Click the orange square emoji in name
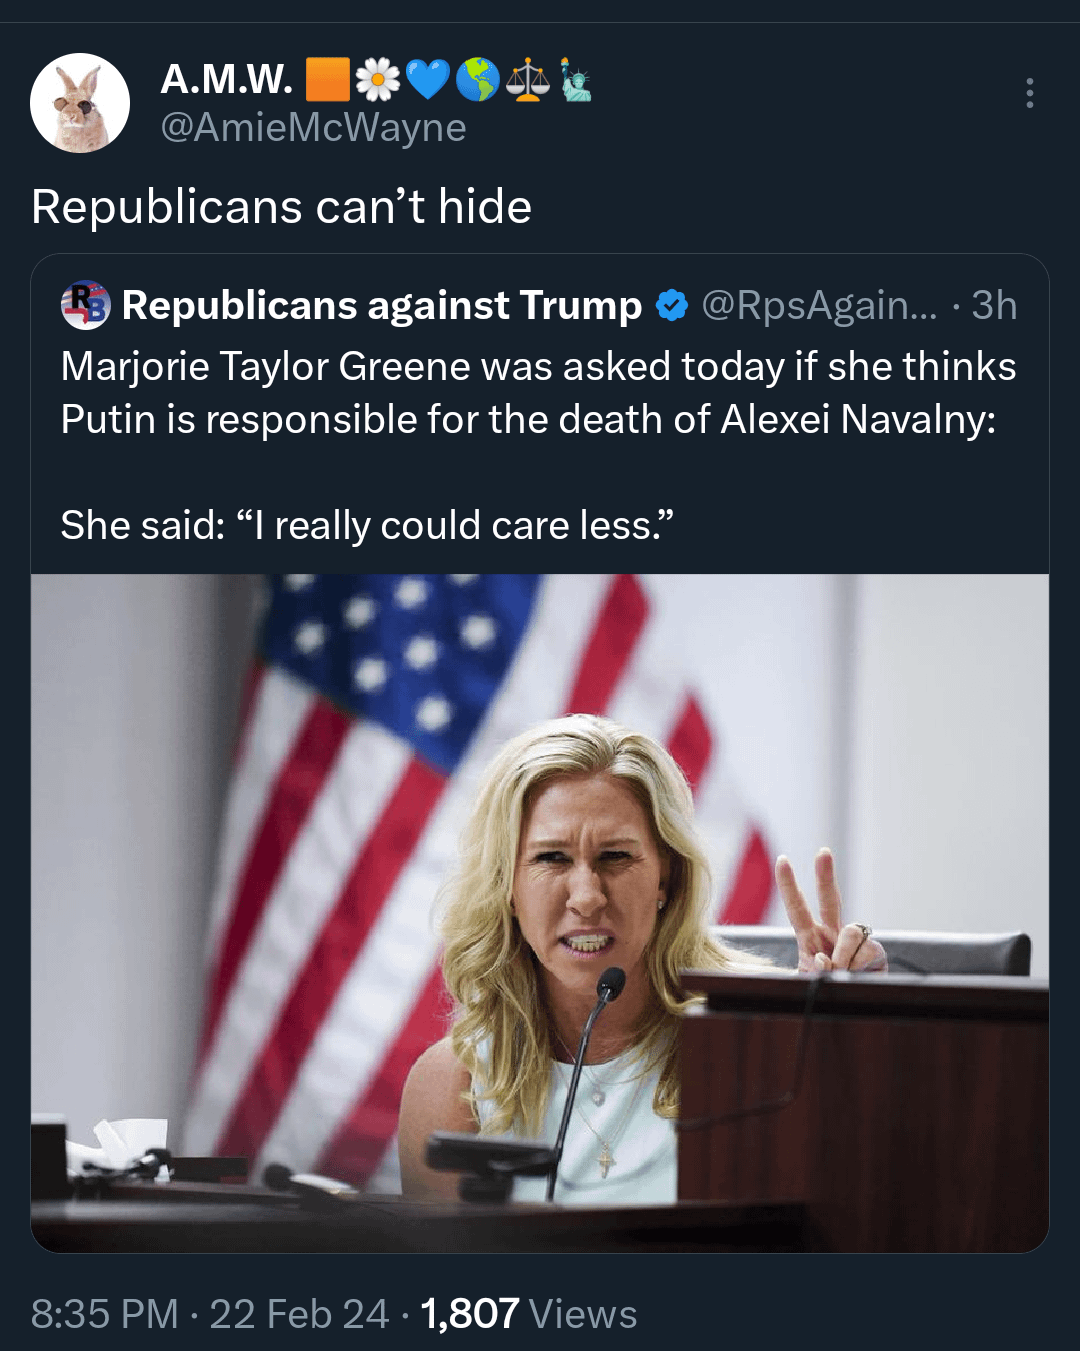Image resolution: width=1080 pixels, height=1351 pixels. [327, 80]
